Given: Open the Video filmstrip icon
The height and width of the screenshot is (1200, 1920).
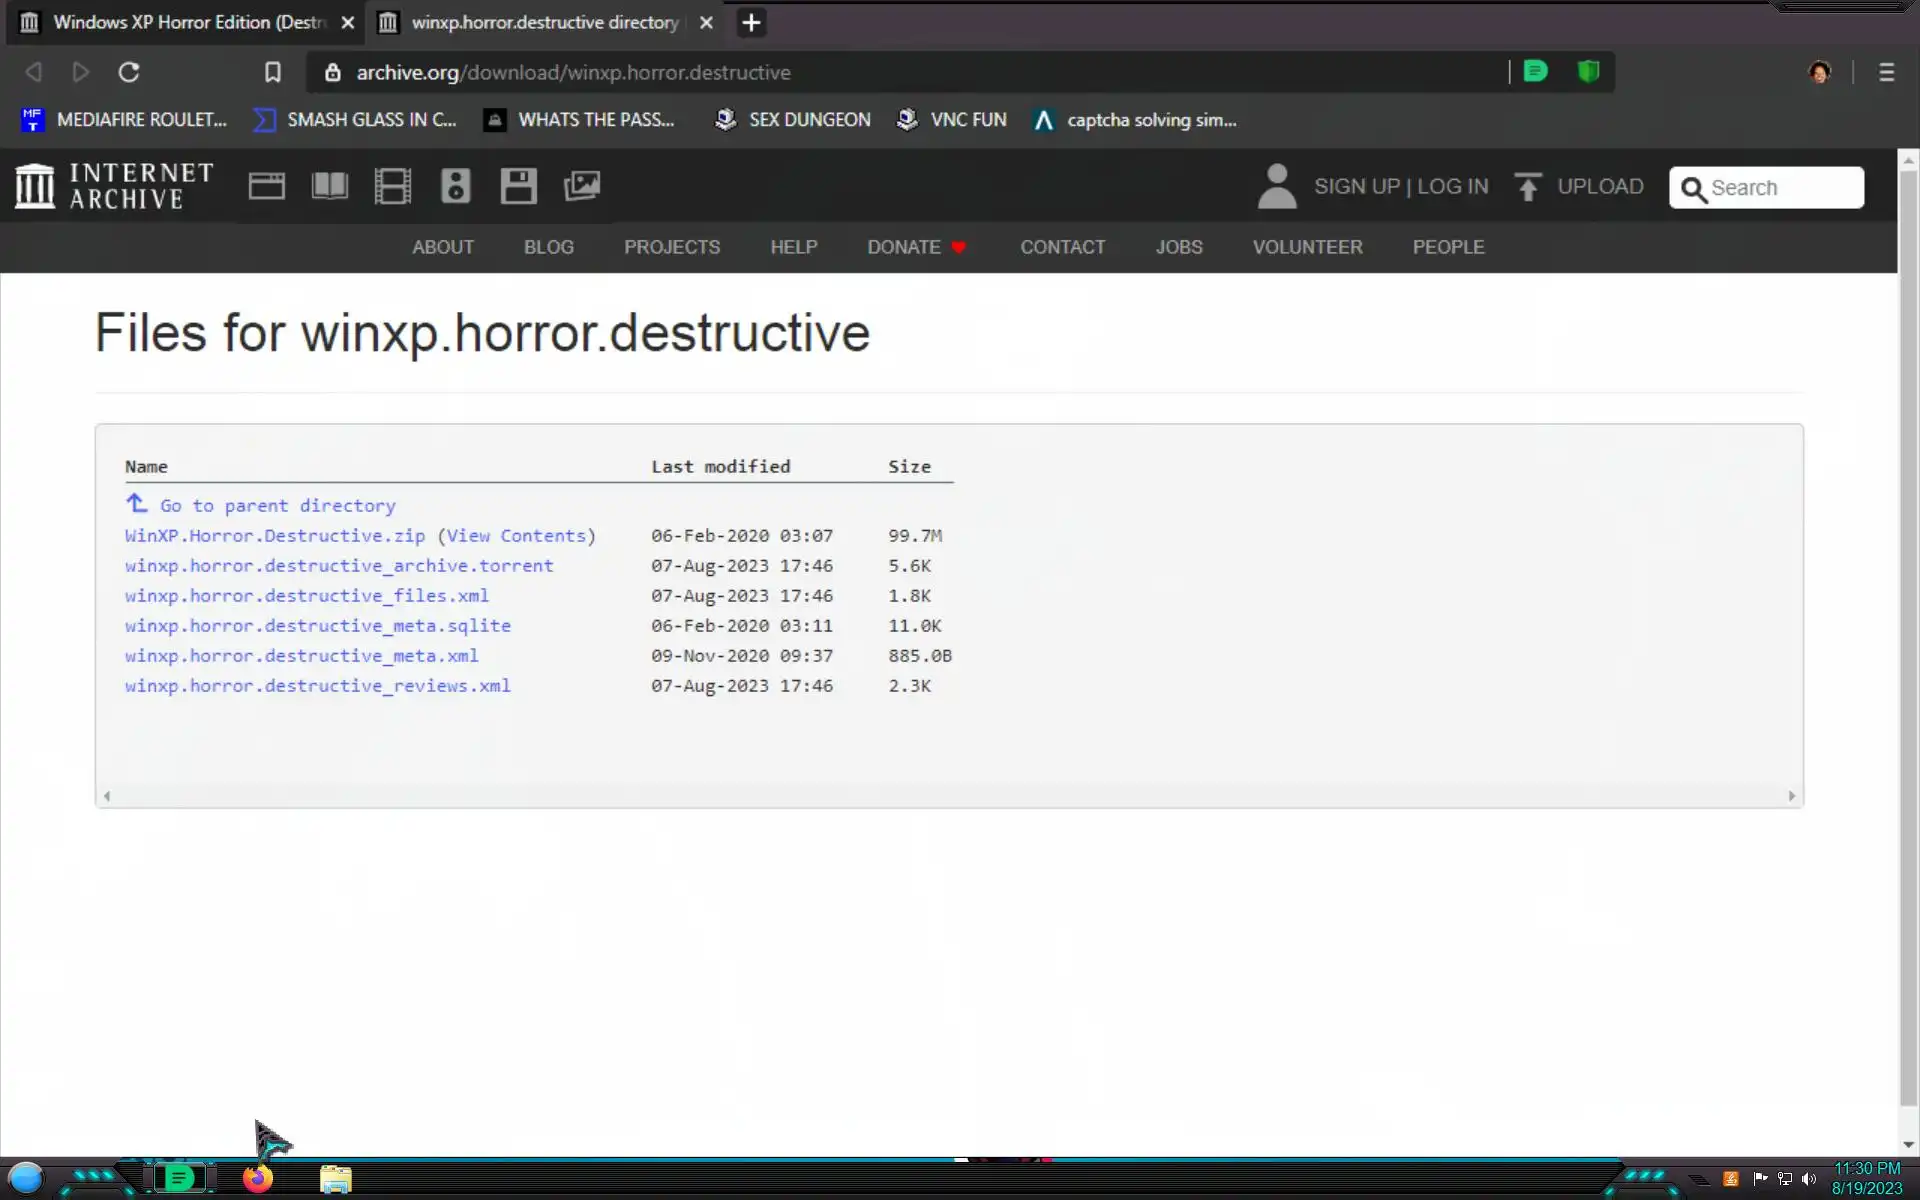Looking at the screenshot, I should click(392, 186).
